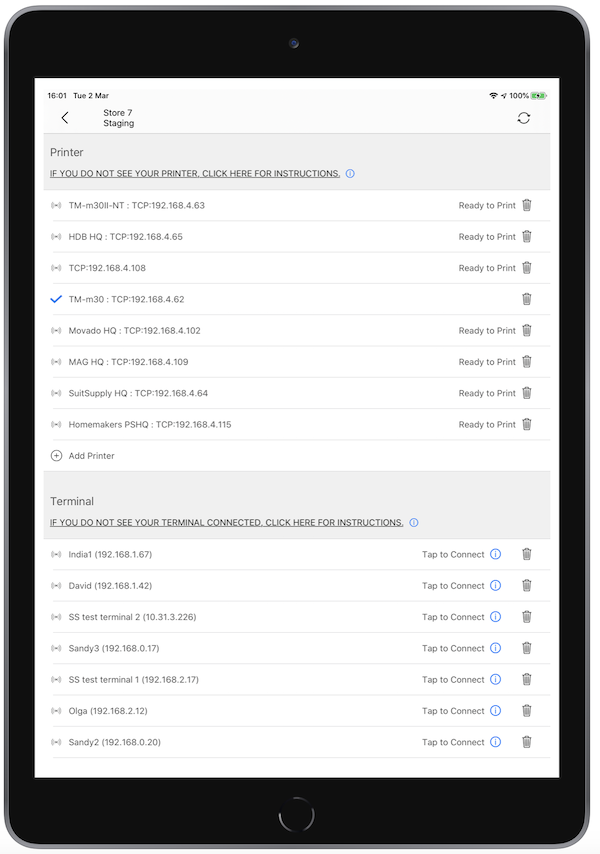Tap to Connect SS test terminal 1

click(x=453, y=680)
